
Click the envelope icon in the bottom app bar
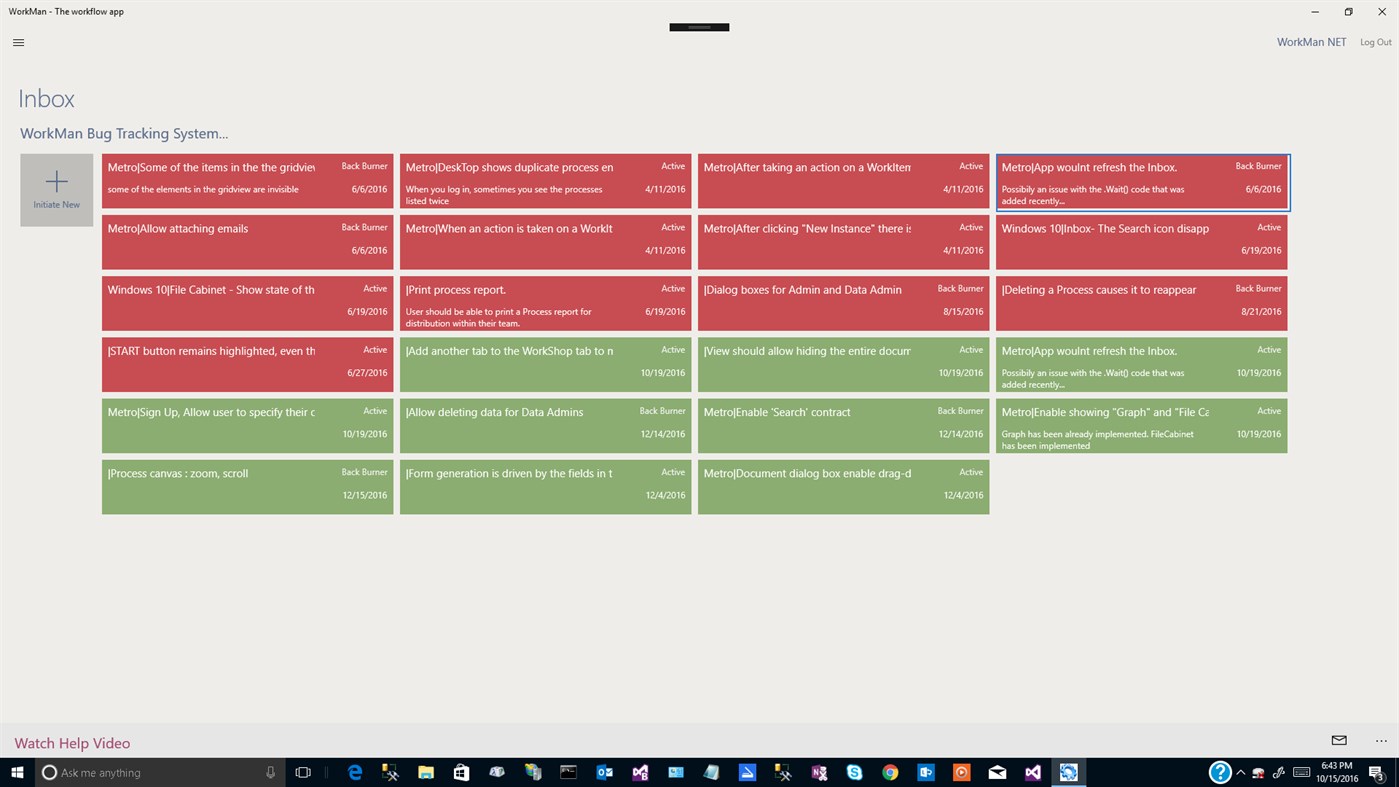pyautogui.click(x=1338, y=740)
